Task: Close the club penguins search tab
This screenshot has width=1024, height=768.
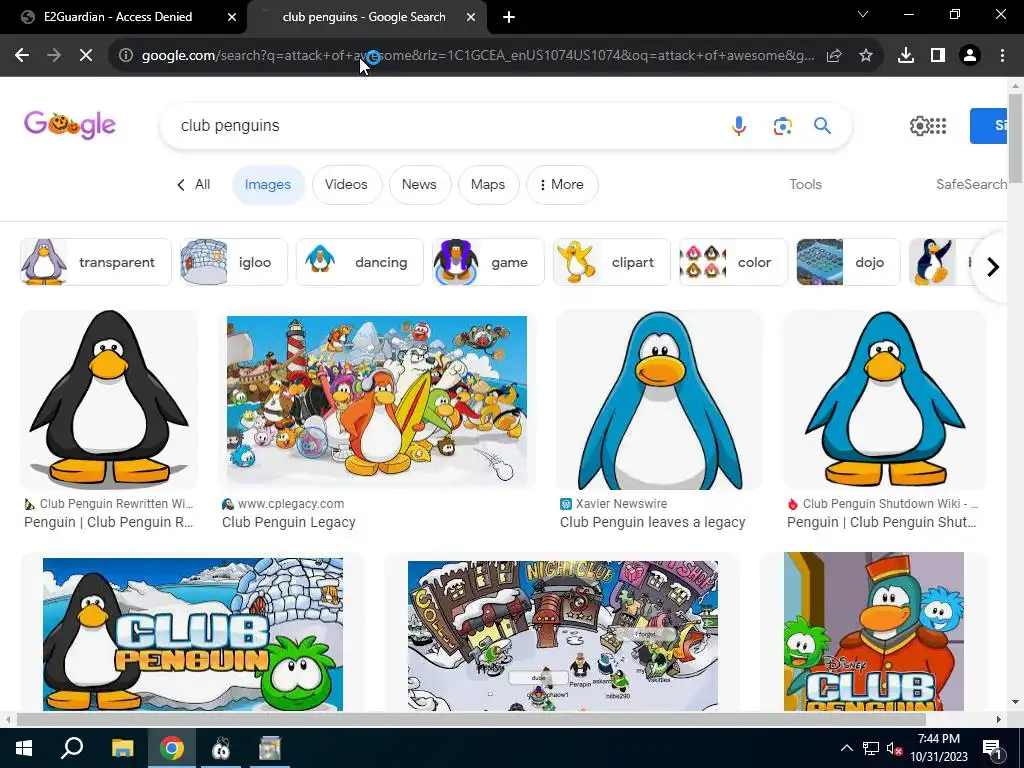Action: (x=471, y=17)
